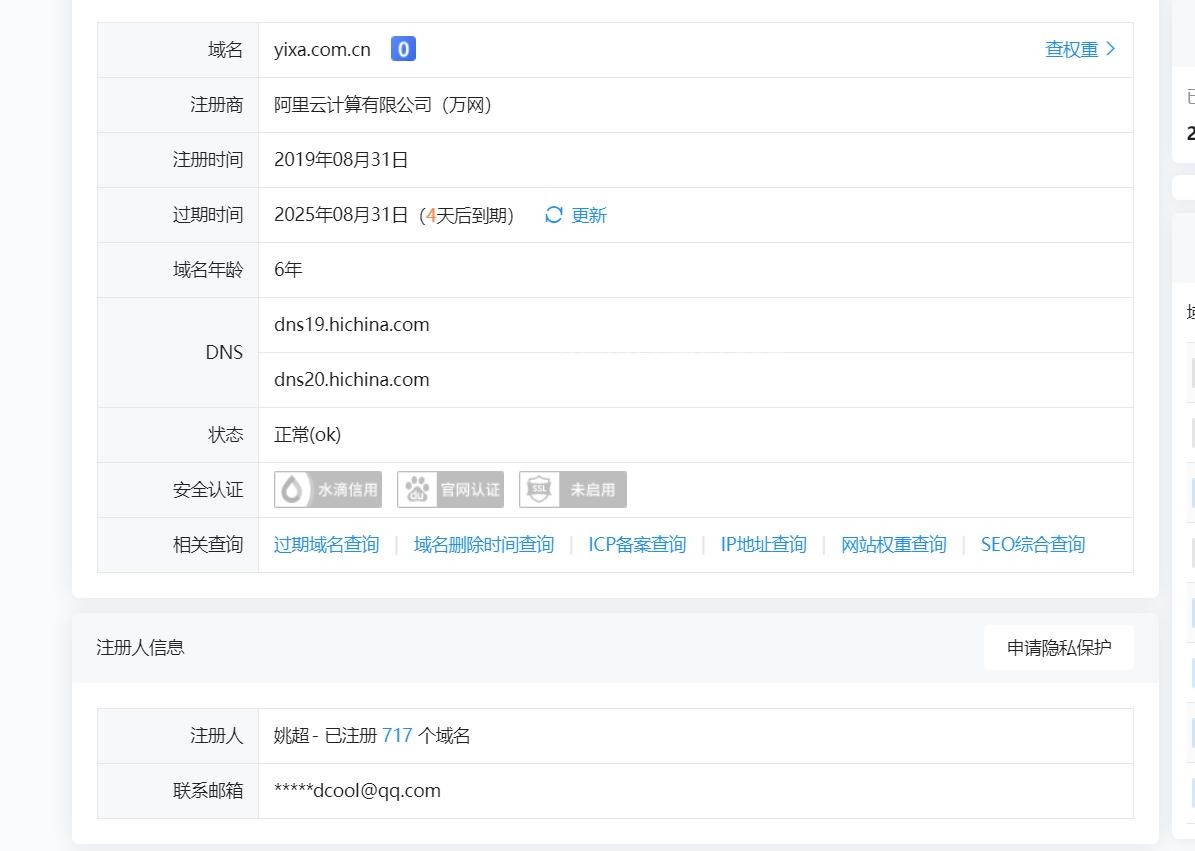Click the domain name yixa.com.cn
This screenshot has height=851, width=1195.
(322, 50)
